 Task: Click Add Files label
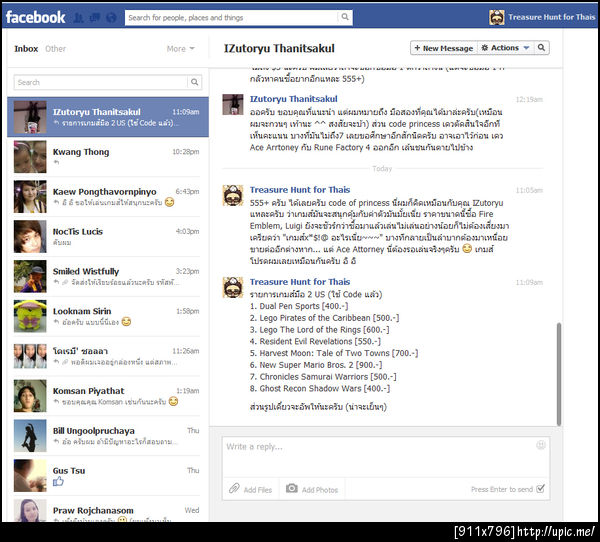tap(258, 490)
